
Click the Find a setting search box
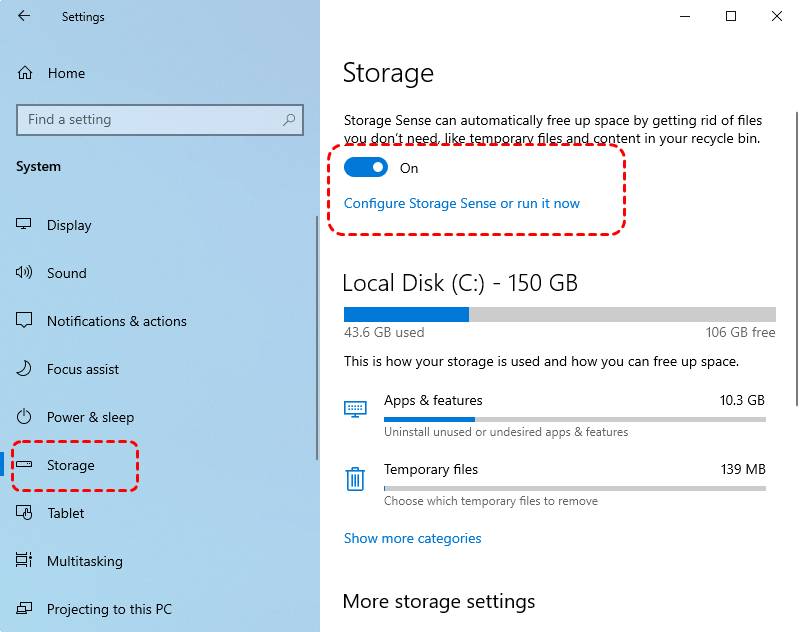150,120
